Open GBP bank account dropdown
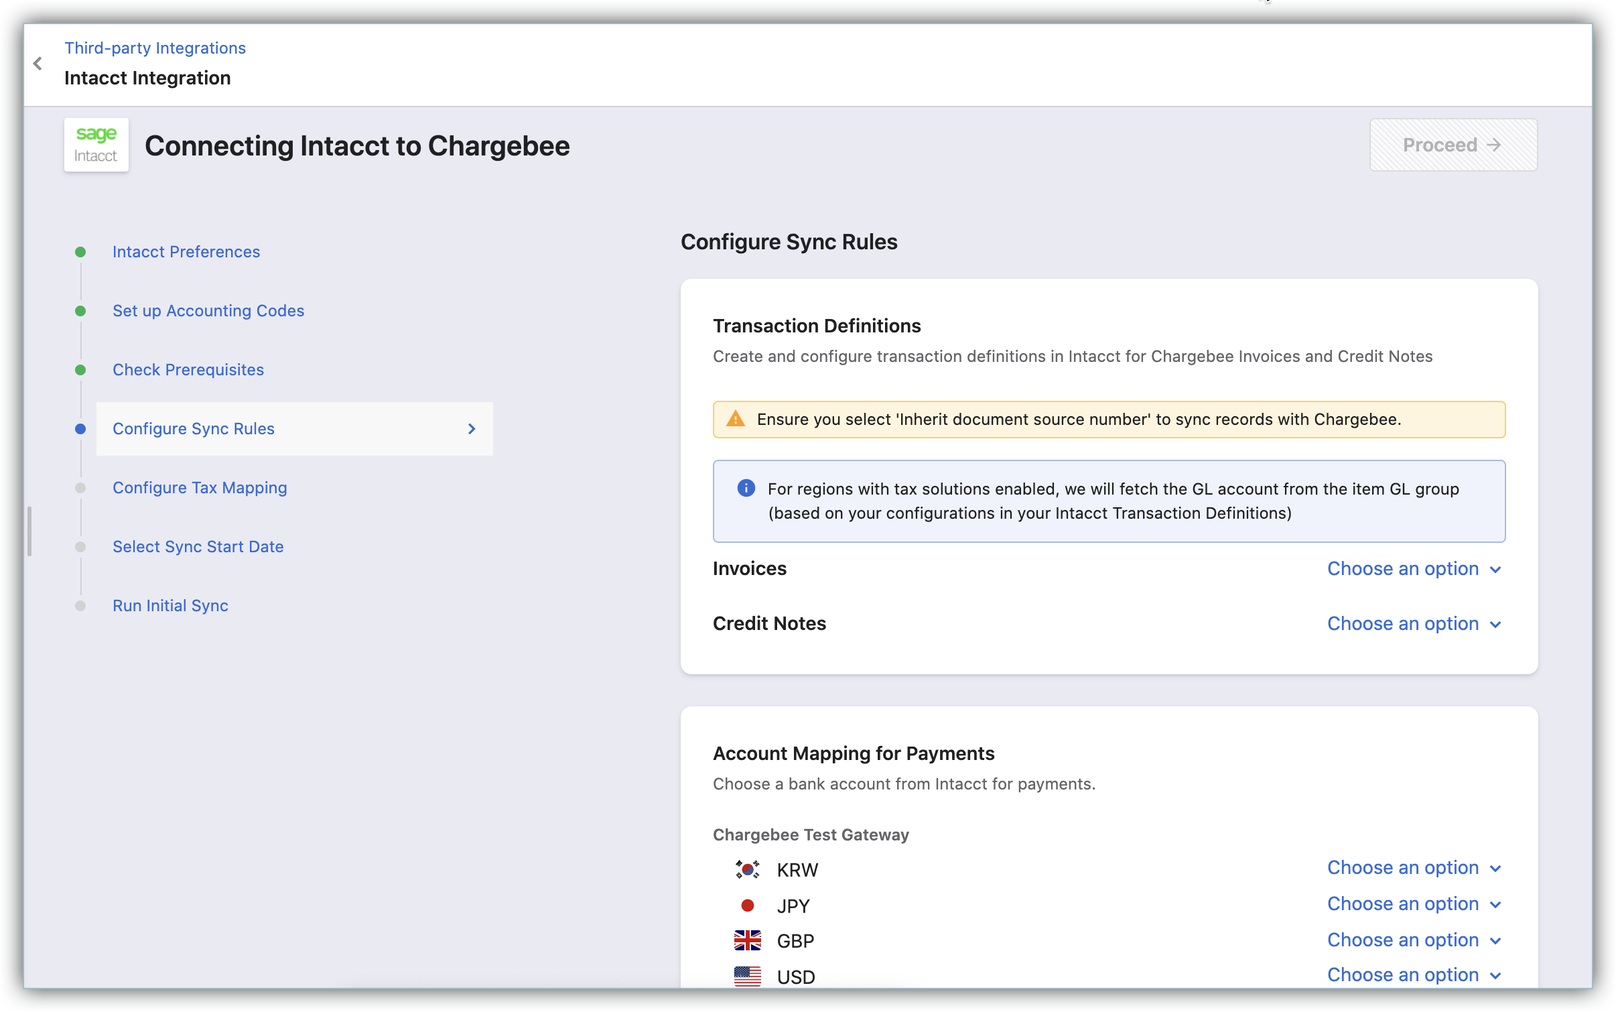The height and width of the screenshot is (1012, 1616). (x=1414, y=940)
